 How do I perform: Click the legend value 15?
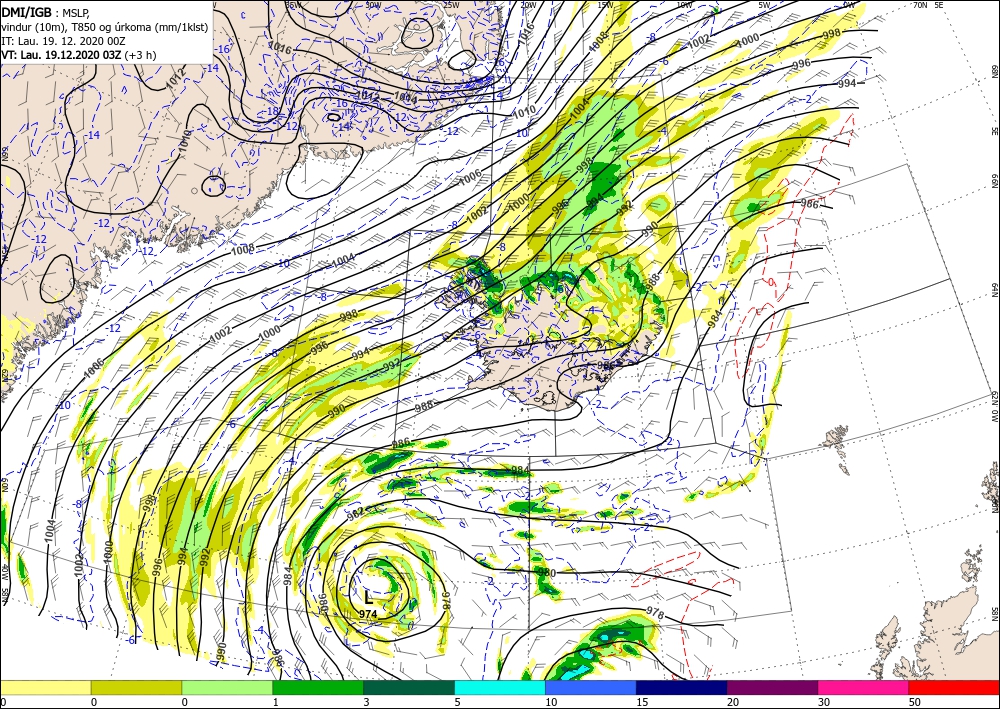642,702
